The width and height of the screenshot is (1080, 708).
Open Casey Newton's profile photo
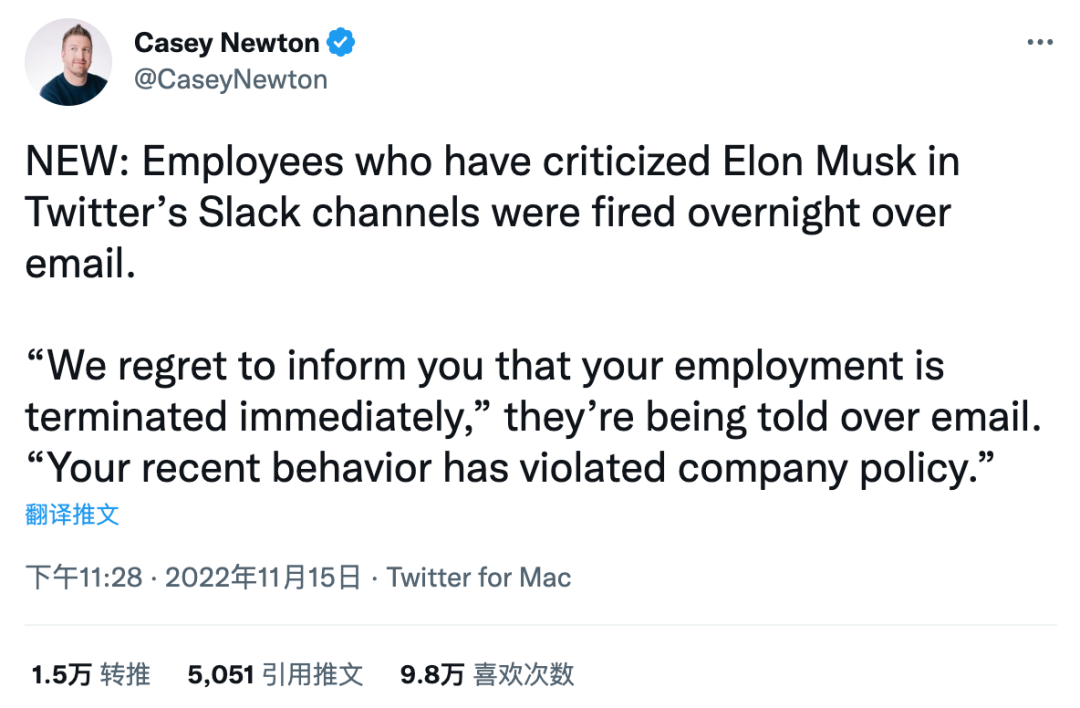(68, 61)
